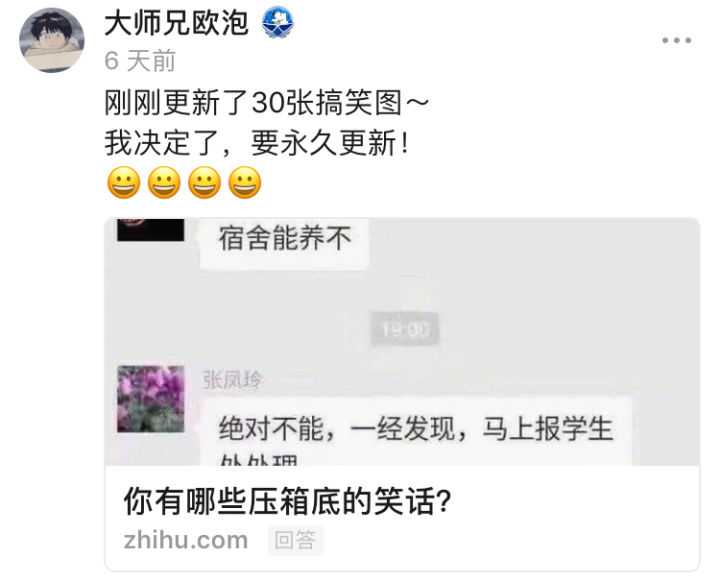Open the chat screenshot preview image

tap(402, 342)
